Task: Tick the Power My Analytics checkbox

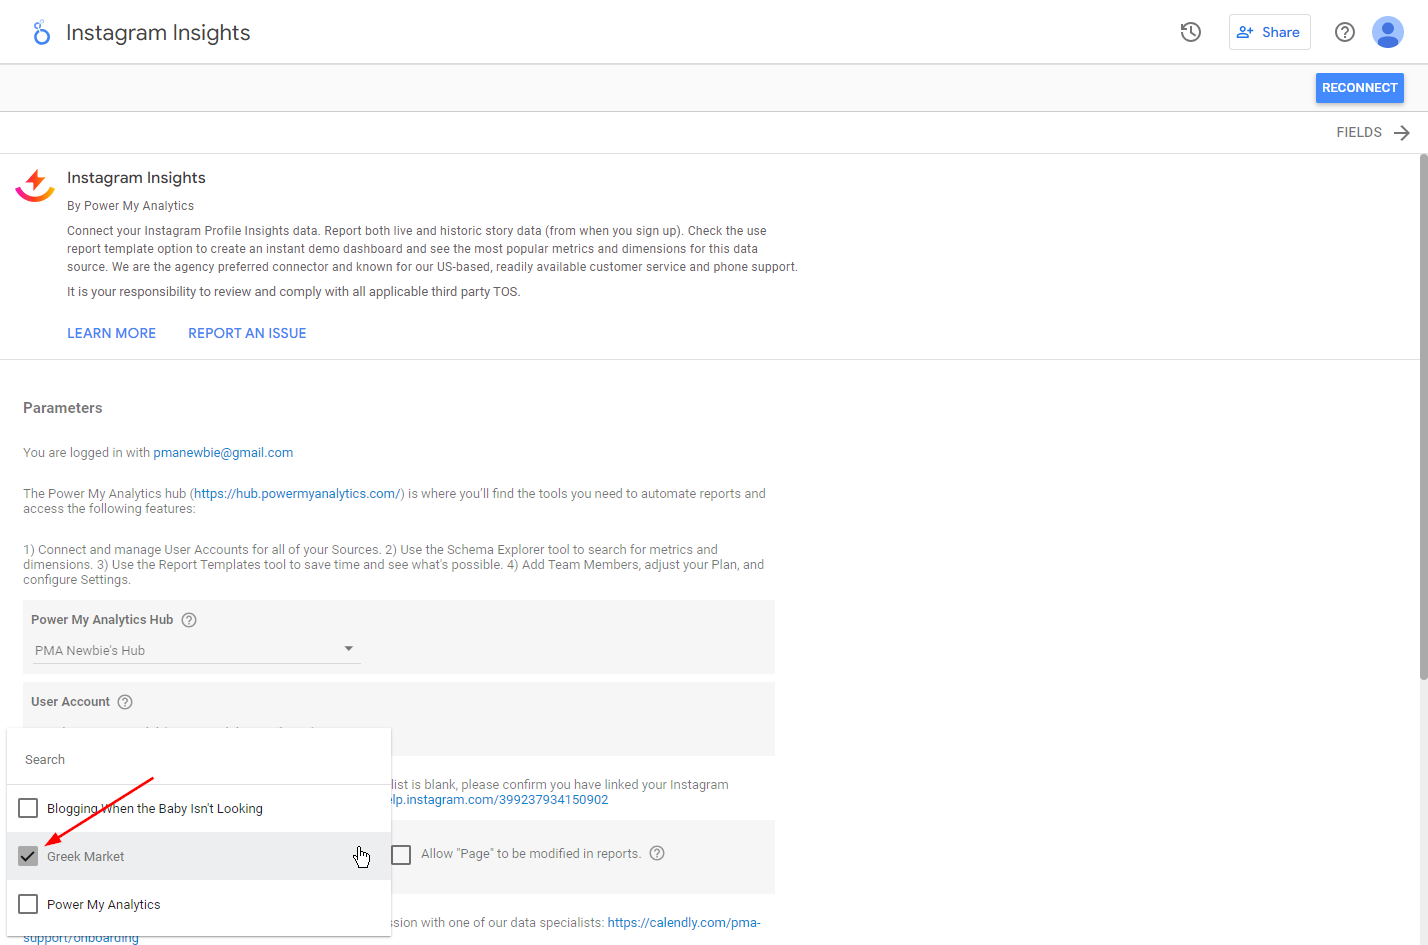Action: pyautogui.click(x=28, y=904)
